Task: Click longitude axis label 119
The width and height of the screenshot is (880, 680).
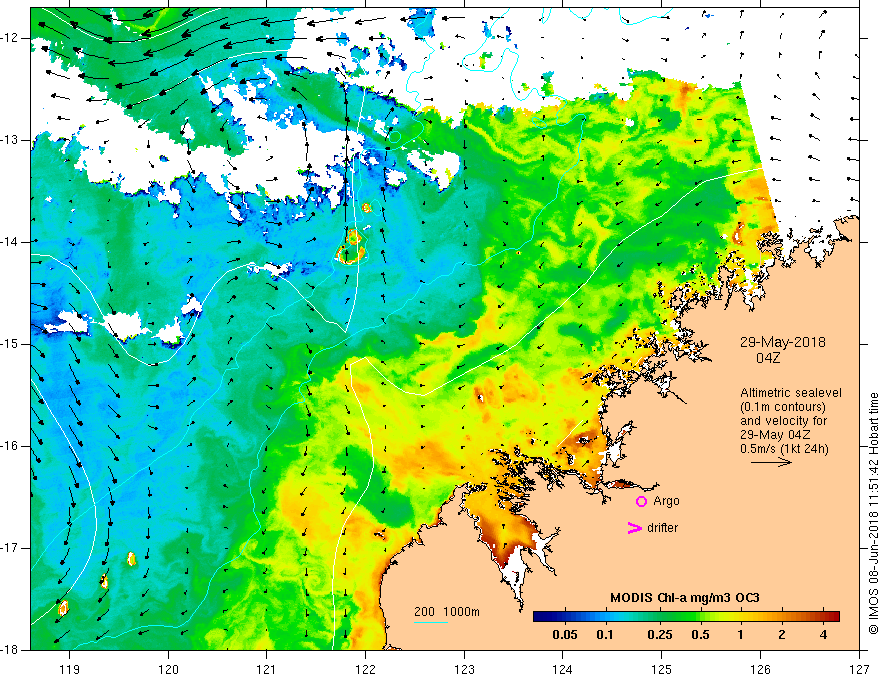Action: click(69, 669)
